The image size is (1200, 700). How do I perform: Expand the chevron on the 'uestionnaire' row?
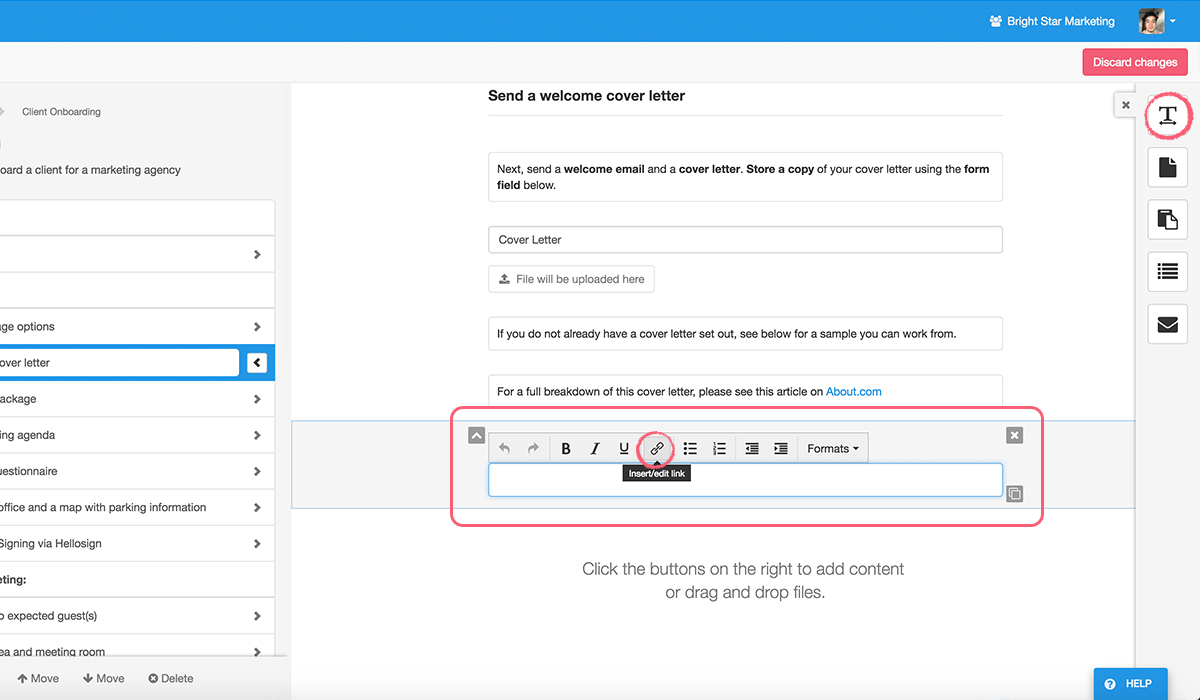click(257, 471)
